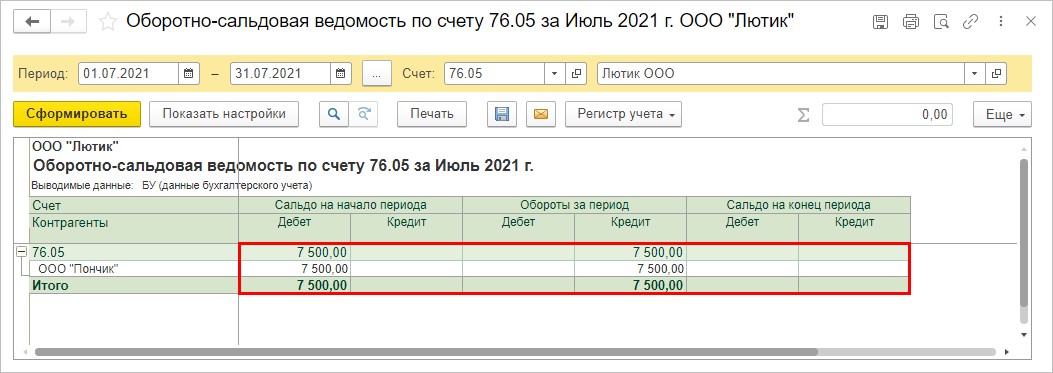
Task: Expand the account 76.05 dropdown arrow
Action: click(555, 74)
